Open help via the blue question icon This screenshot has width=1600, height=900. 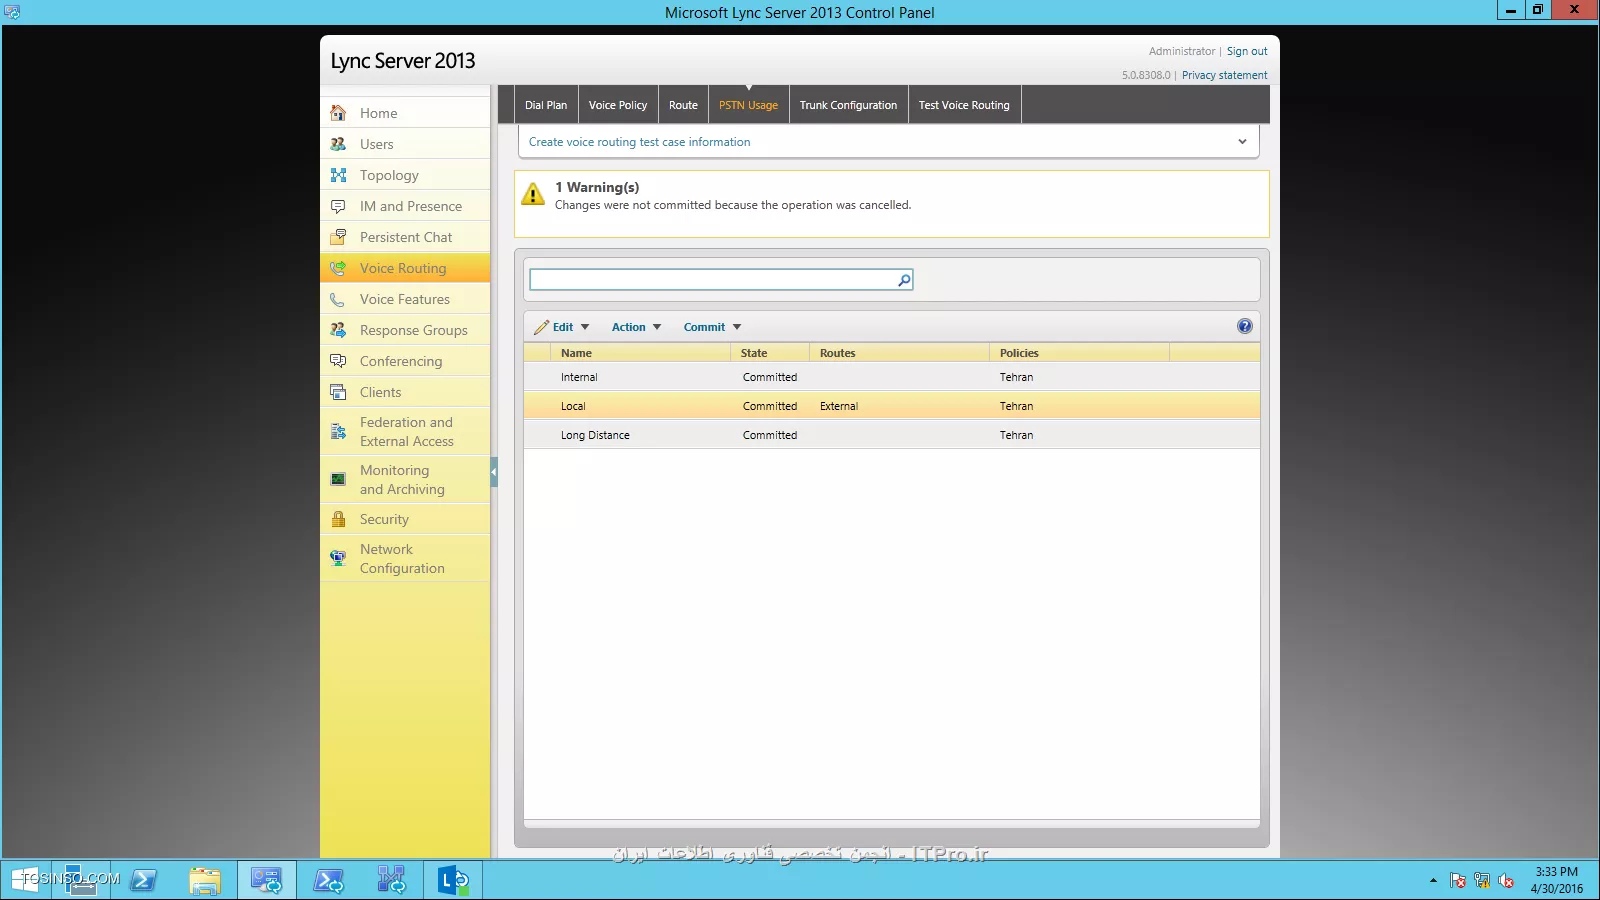pos(1244,326)
